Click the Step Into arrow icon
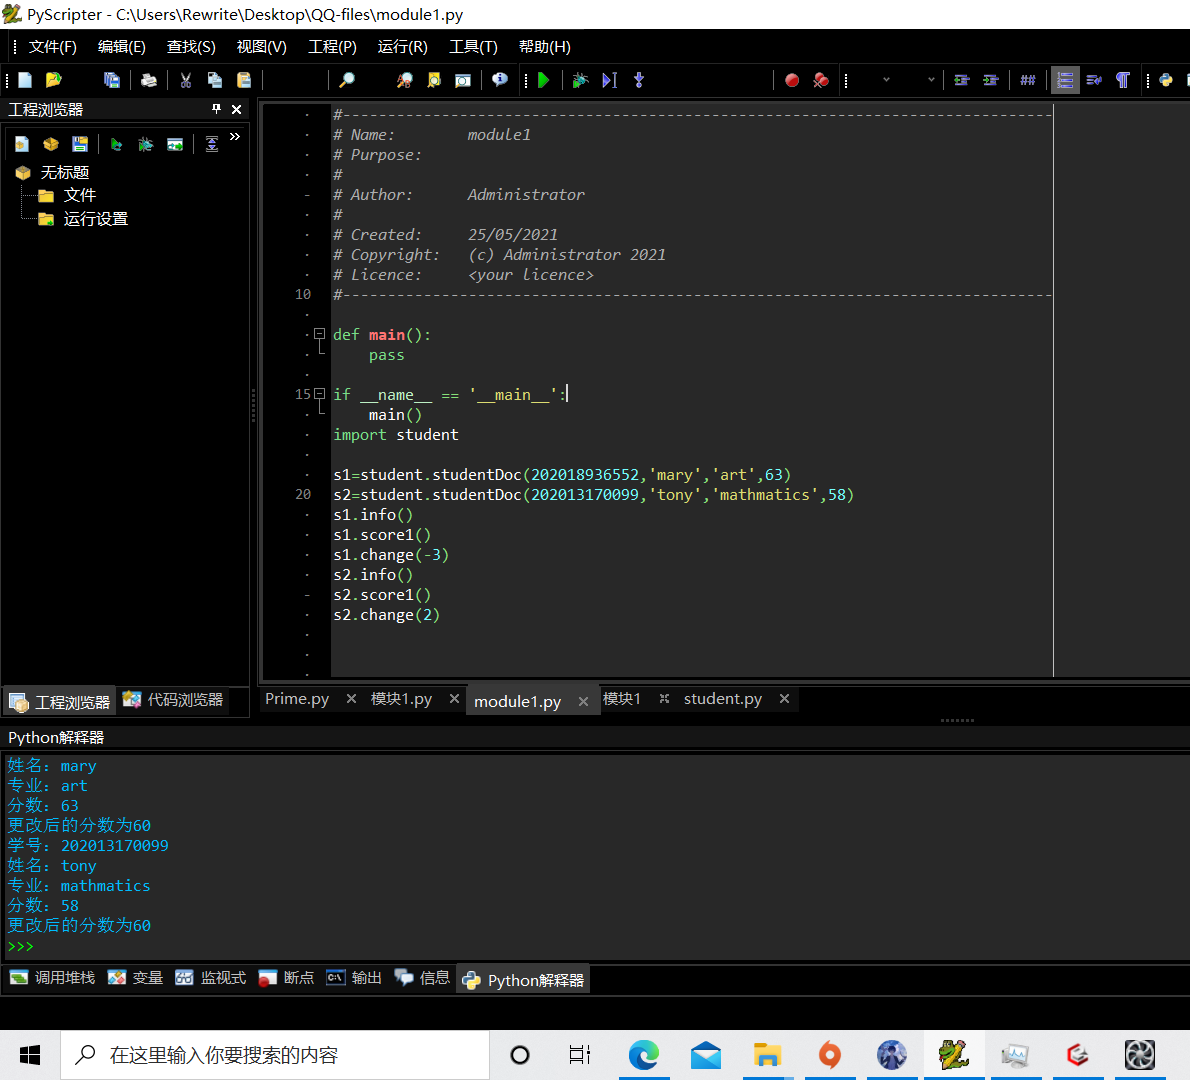 pos(639,80)
